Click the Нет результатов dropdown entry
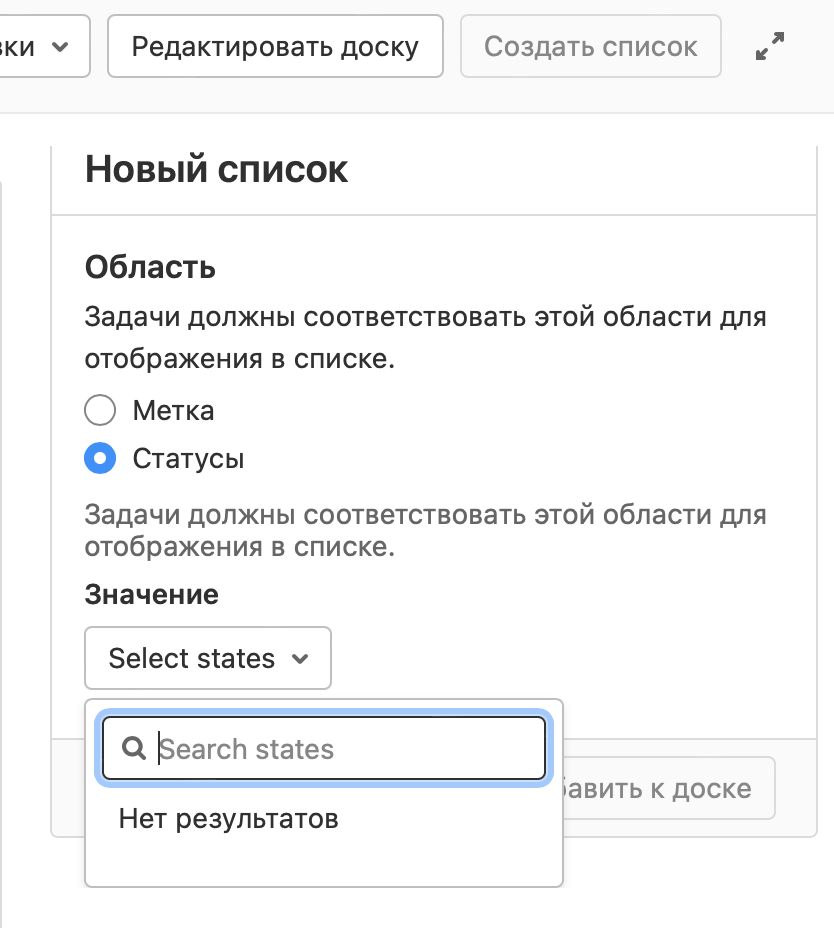Viewport: 834px width, 928px height. pos(228,819)
